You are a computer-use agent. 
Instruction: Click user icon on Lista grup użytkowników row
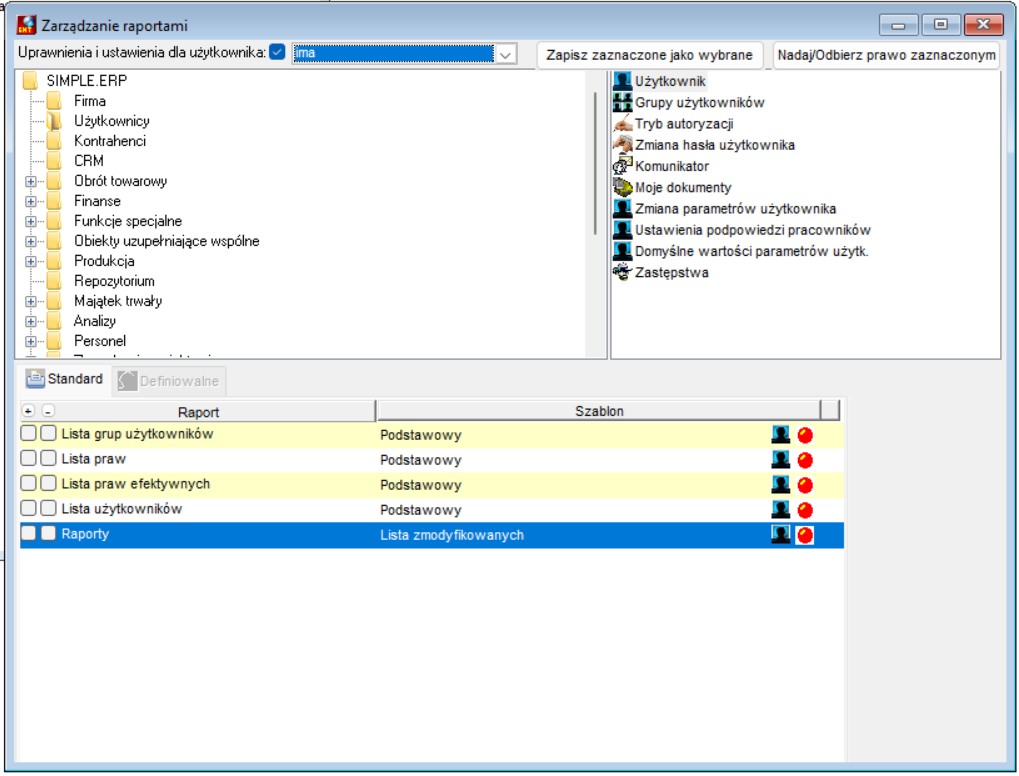coord(780,435)
